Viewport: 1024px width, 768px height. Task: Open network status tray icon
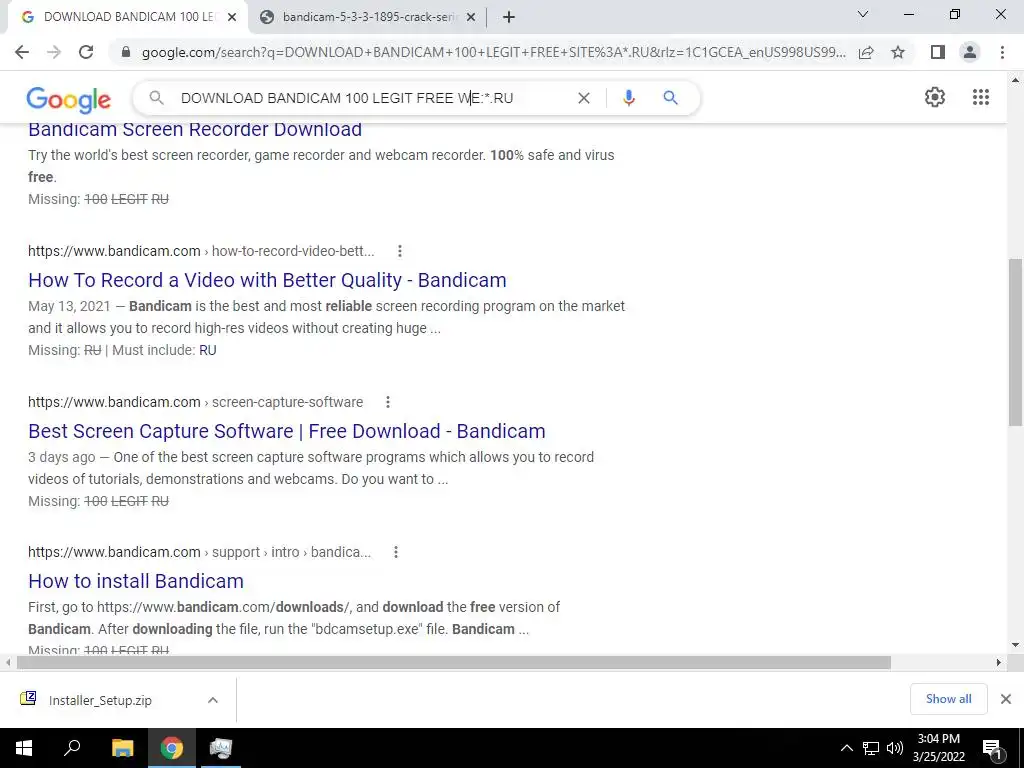coord(871,748)
